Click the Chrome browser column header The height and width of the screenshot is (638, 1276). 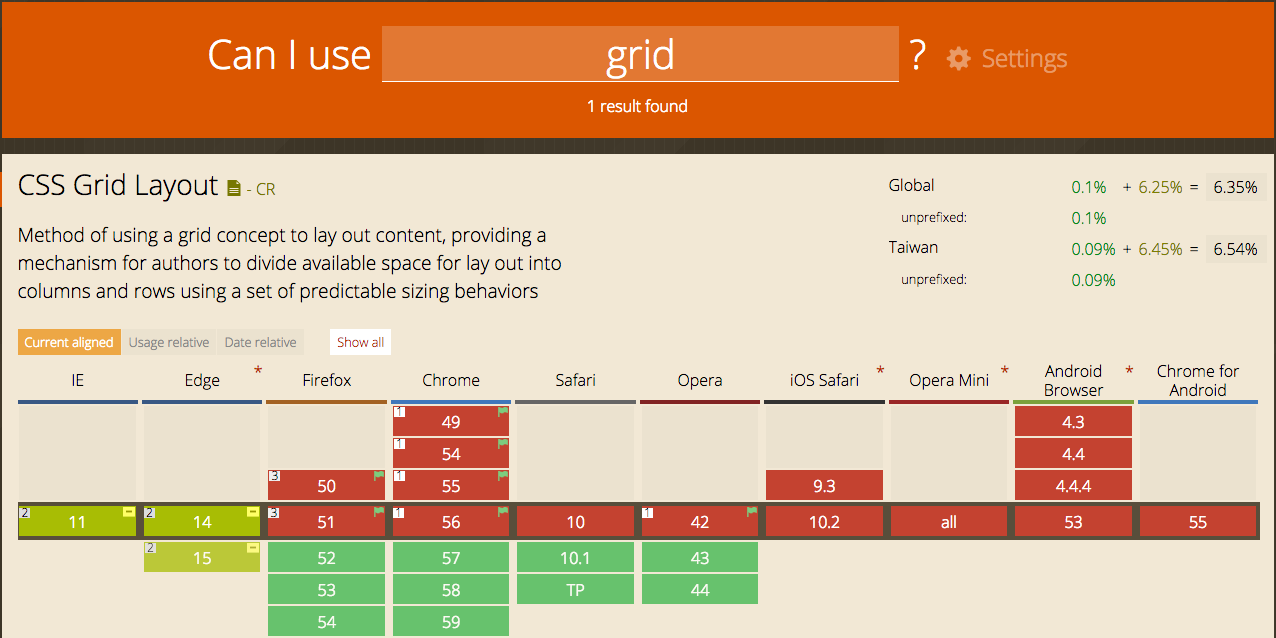(x=451, y=380)
